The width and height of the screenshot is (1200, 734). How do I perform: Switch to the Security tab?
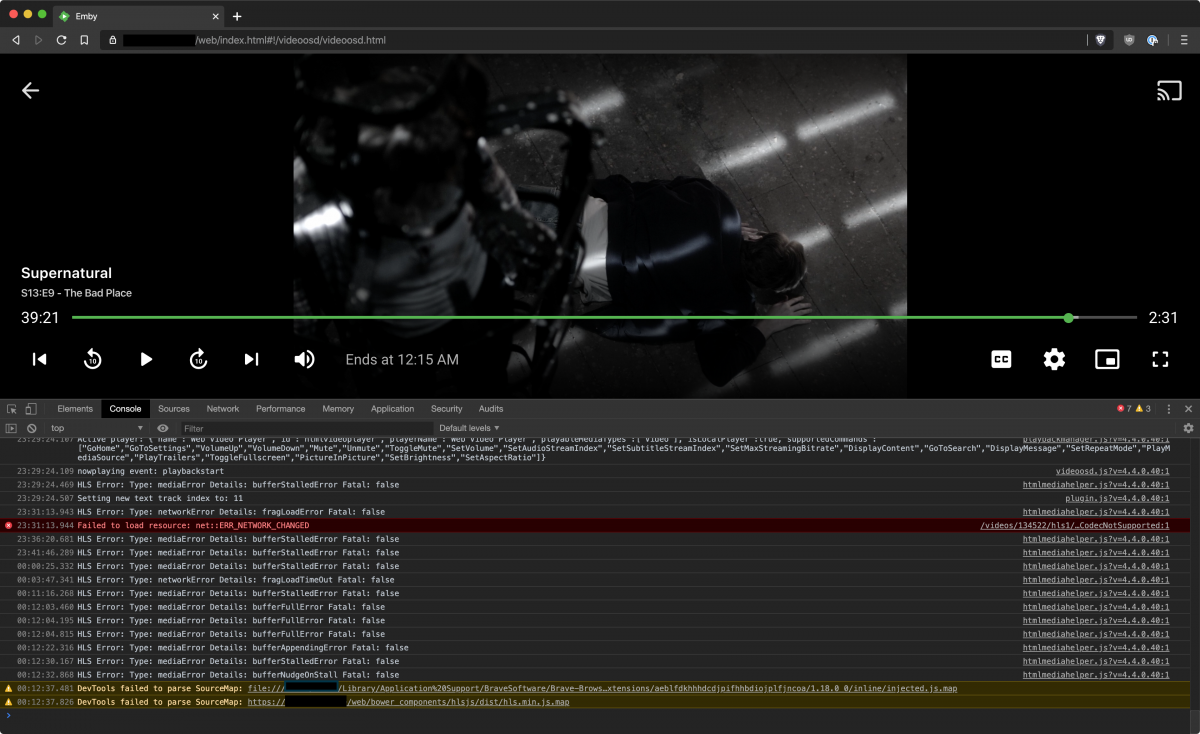click(447, 409)
